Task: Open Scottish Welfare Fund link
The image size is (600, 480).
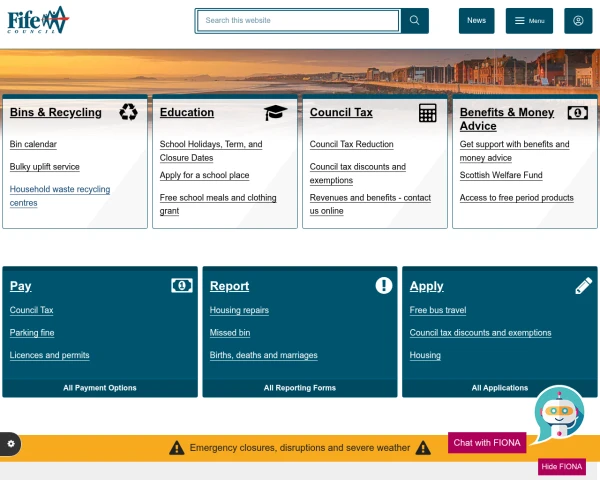Action: [x=501, y=175]
